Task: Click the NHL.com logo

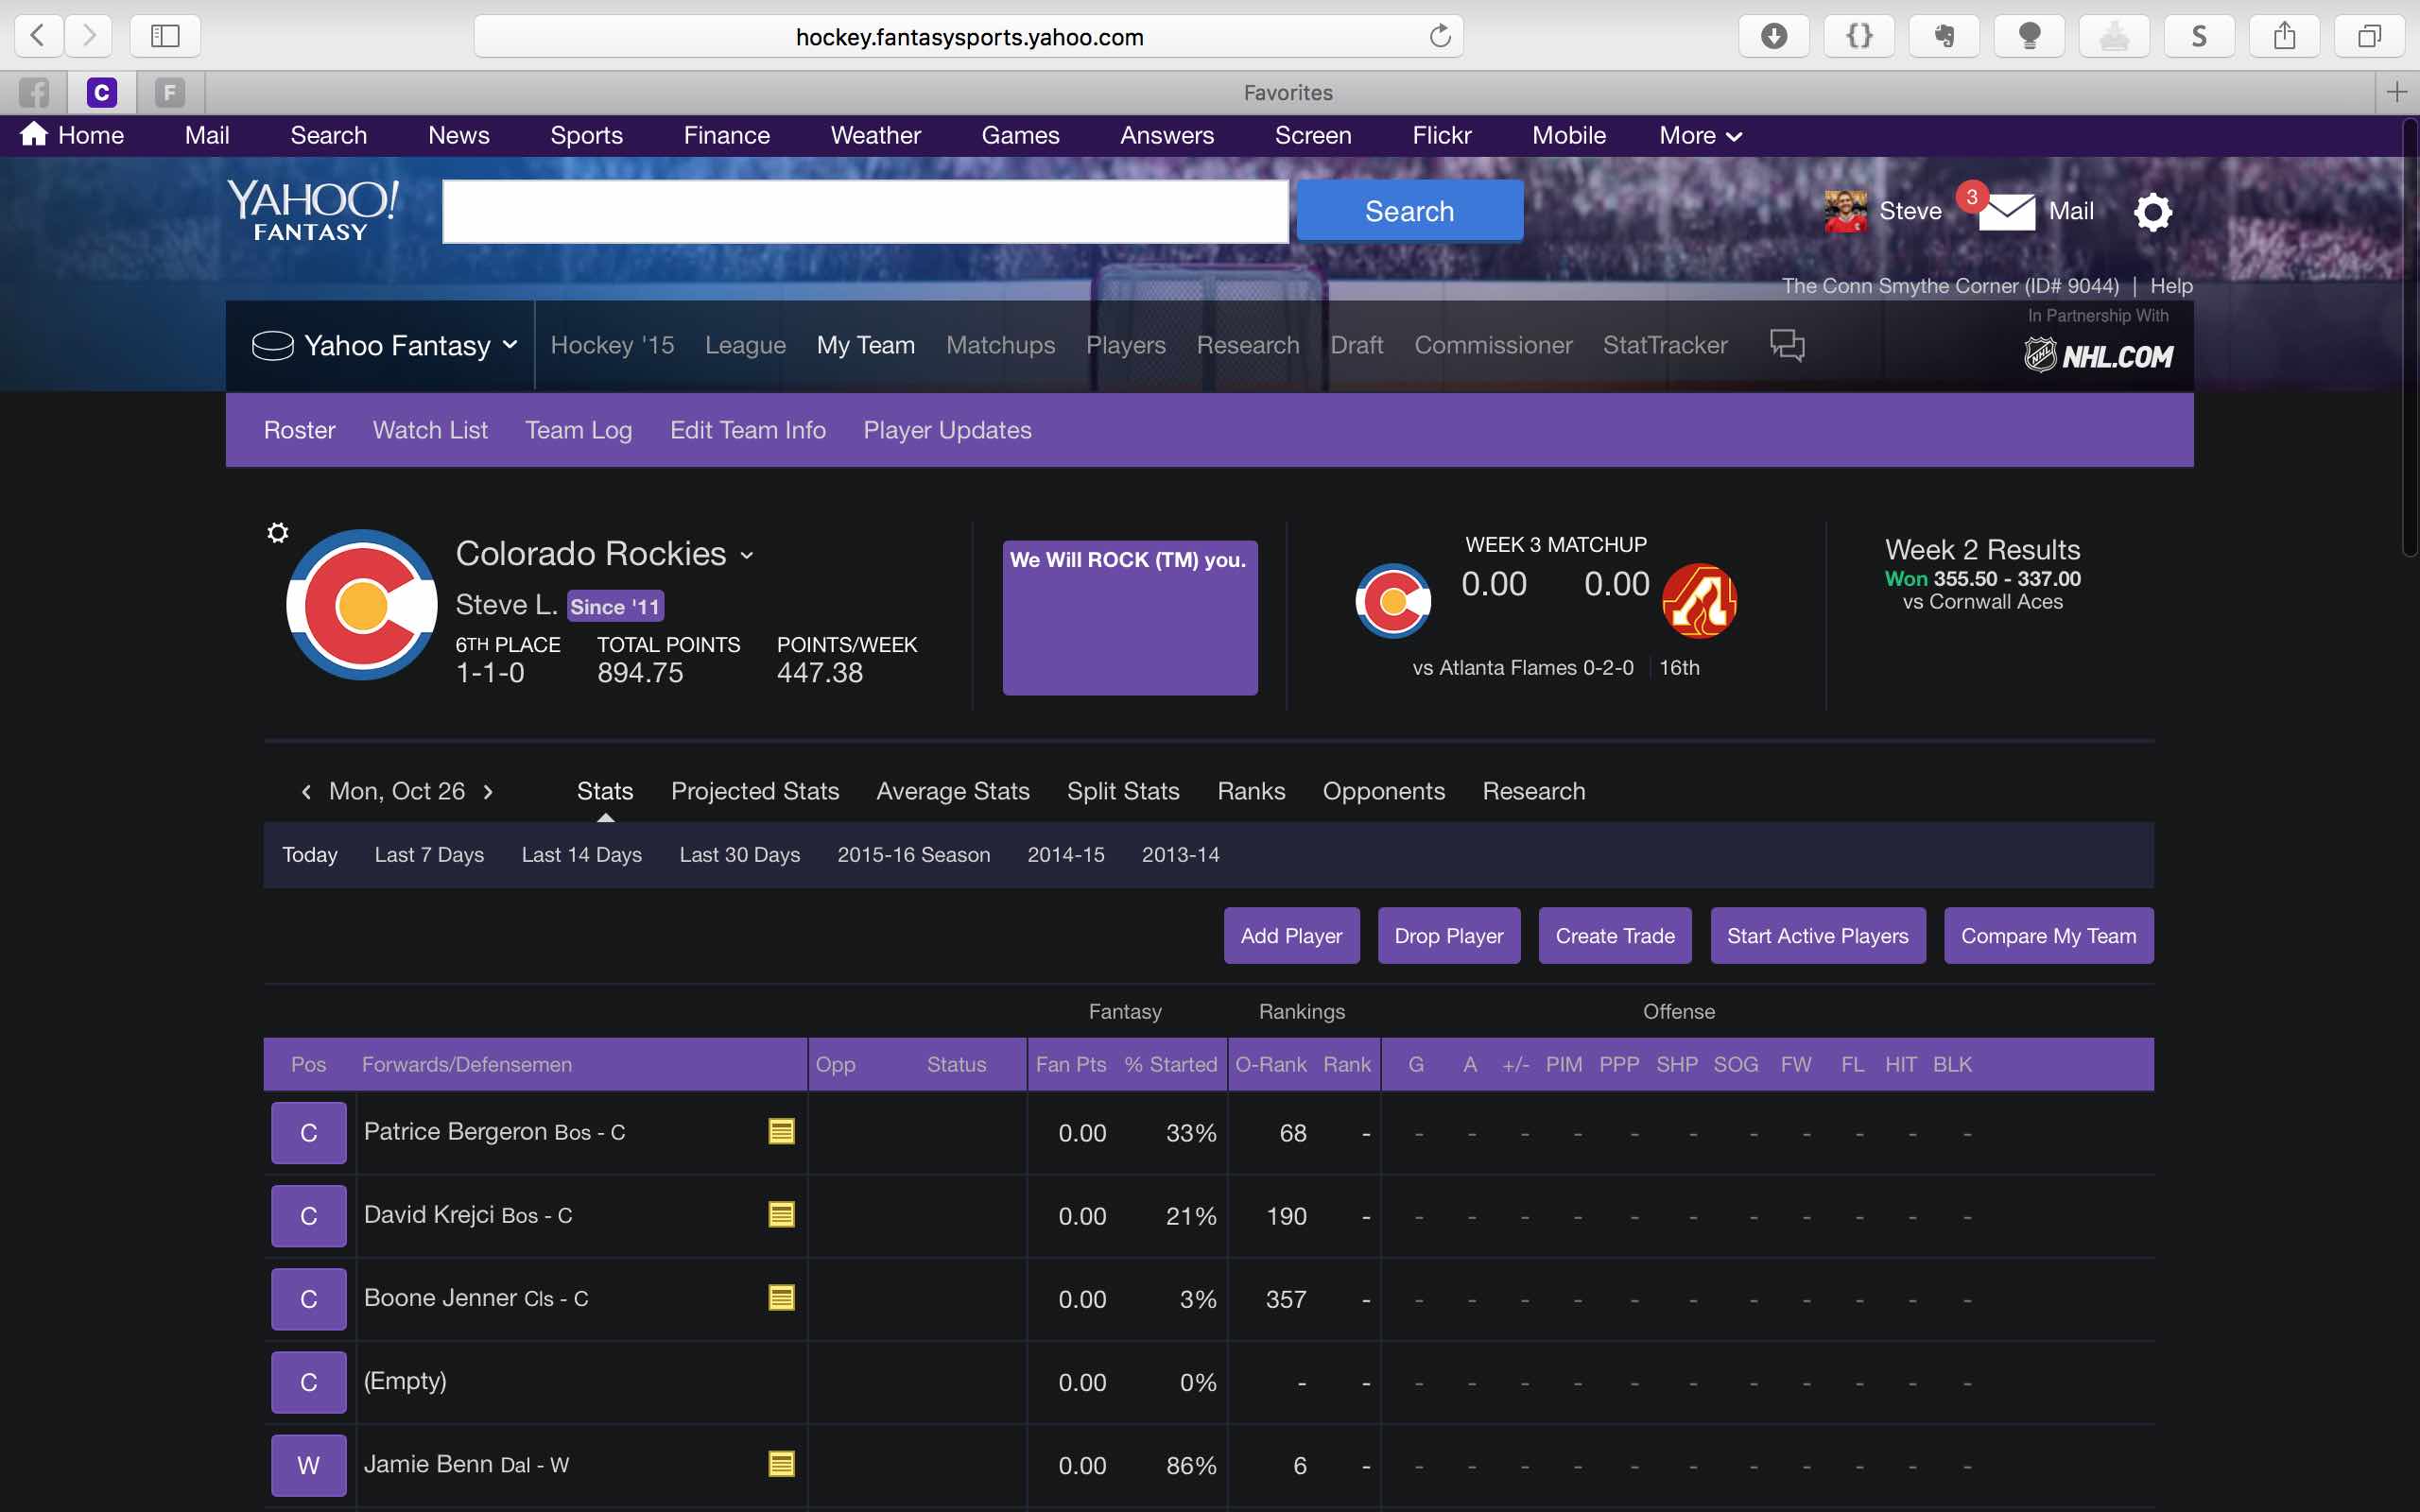Action: tap(2098, 355)
